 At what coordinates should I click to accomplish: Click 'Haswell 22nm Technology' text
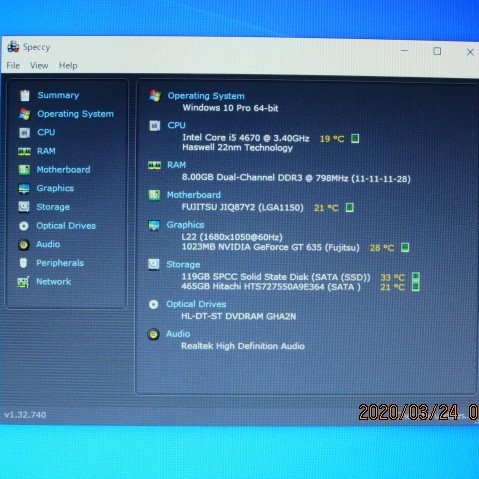coord(237,148)
